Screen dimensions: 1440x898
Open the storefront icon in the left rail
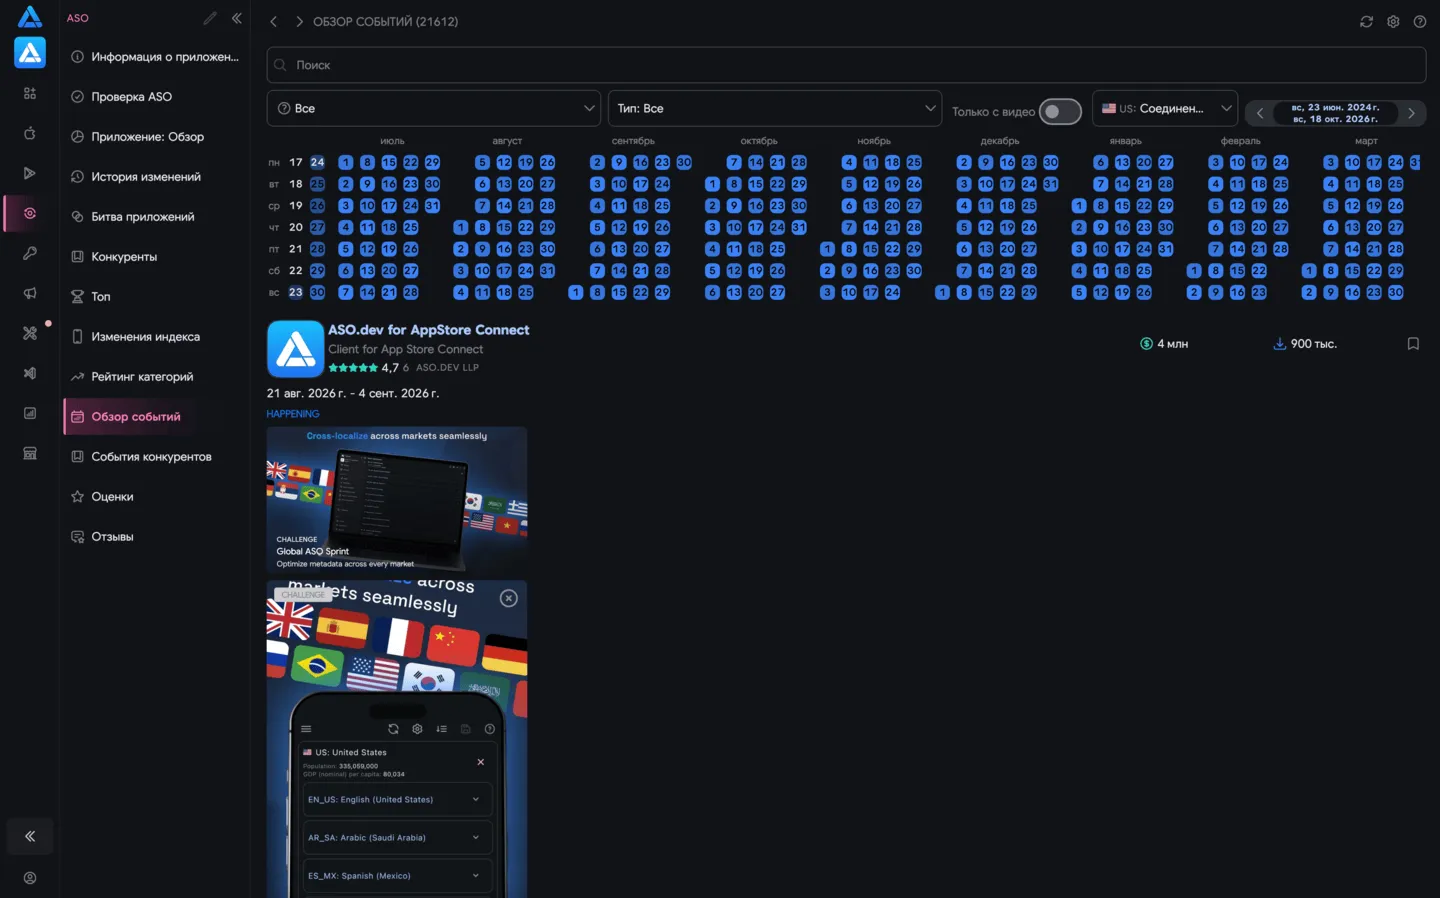point(30,453)
